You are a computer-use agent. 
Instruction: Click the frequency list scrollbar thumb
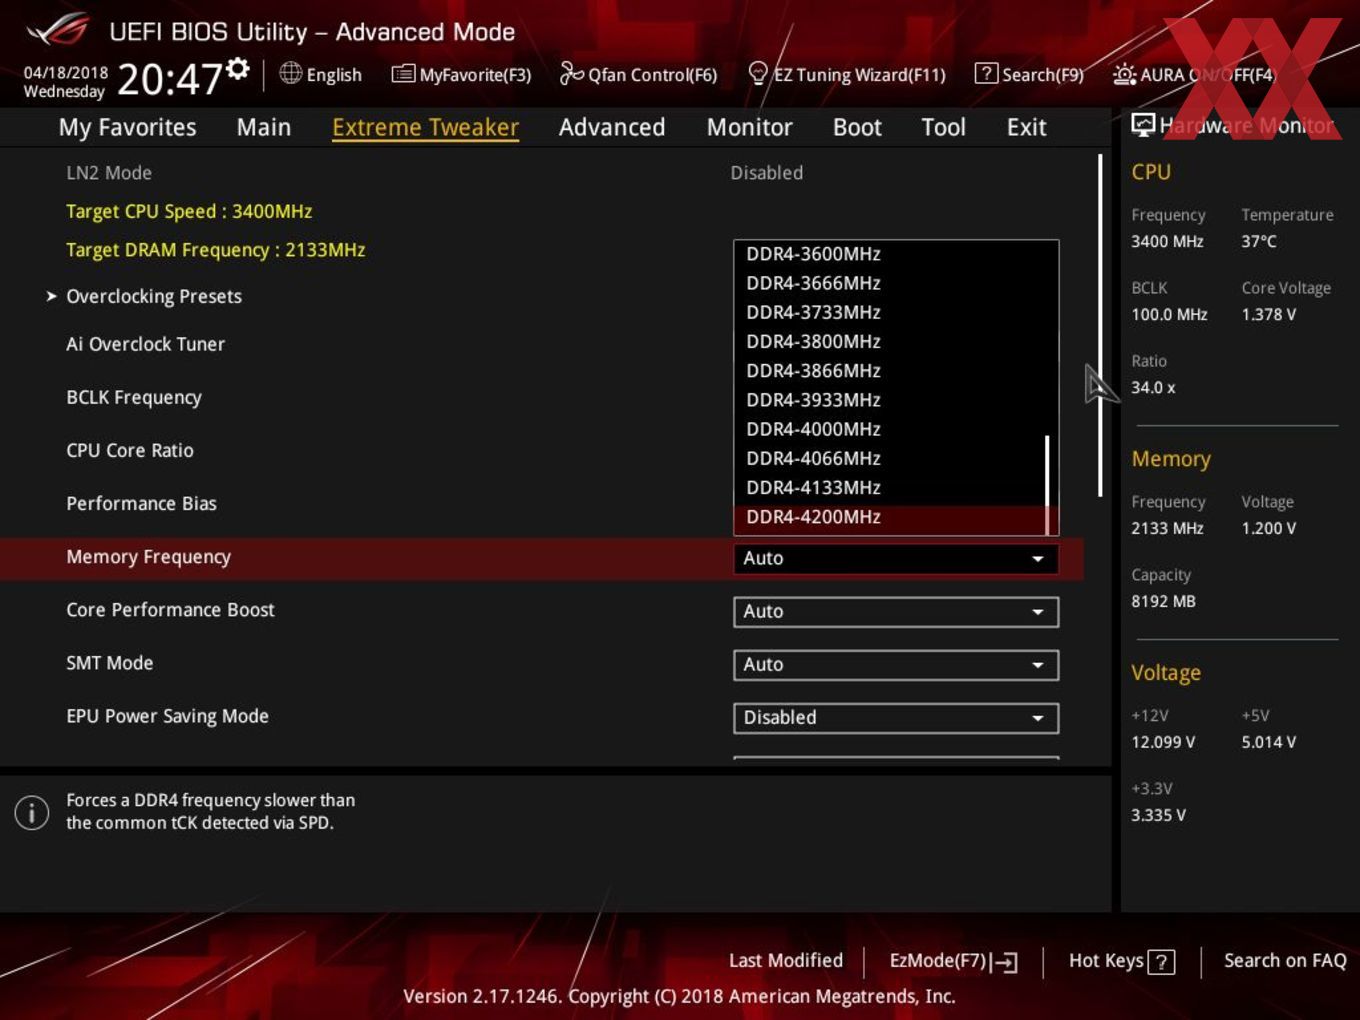click(x=1048, y=483)
